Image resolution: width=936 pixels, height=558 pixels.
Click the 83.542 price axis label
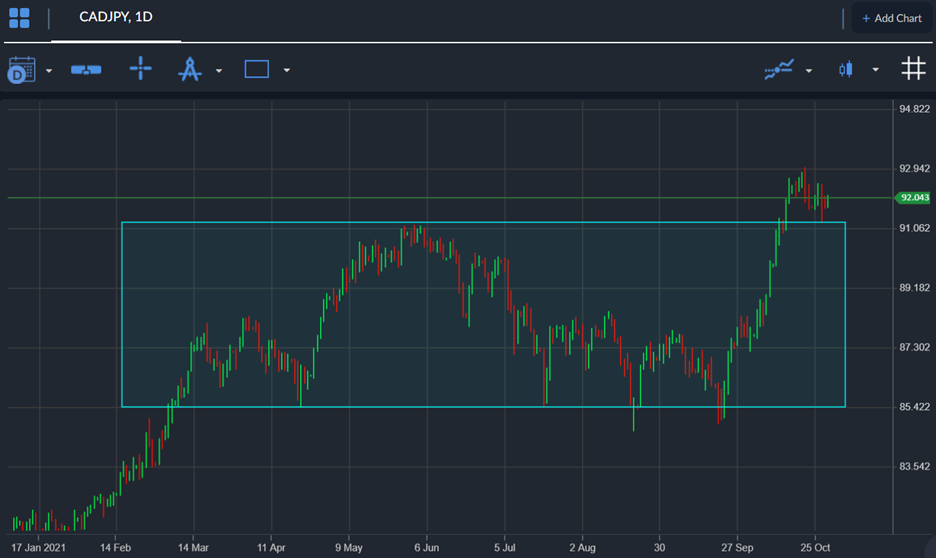click(x=914, y=467)
